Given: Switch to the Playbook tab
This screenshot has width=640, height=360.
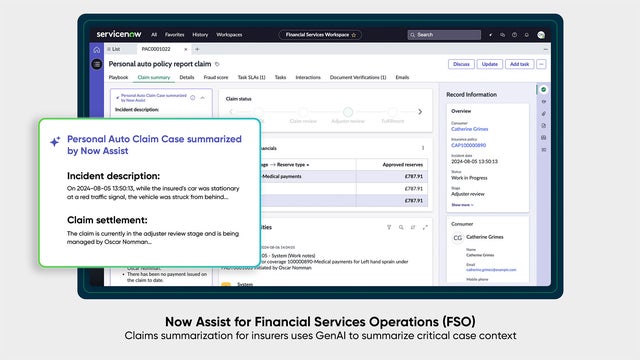Looking at the screenshot, I should tap(118, 77).
